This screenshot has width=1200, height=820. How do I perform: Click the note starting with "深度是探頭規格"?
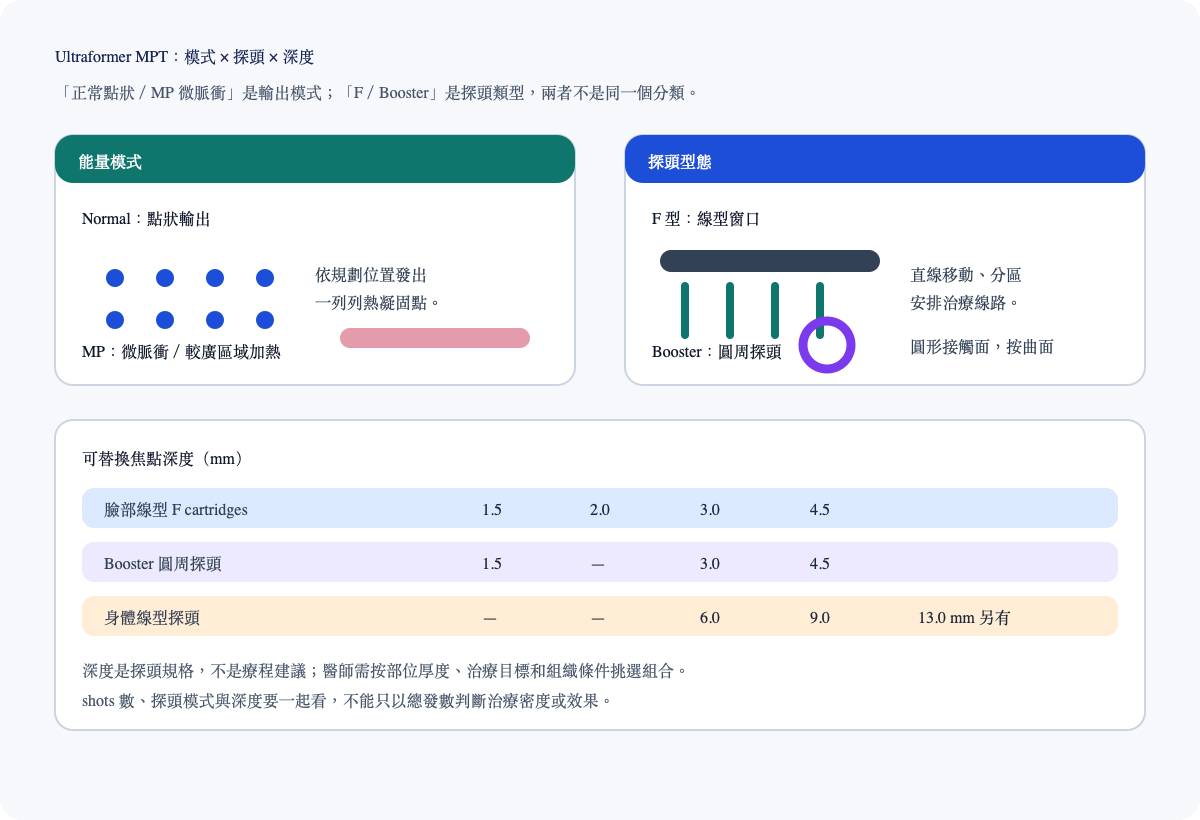[386, 669]
